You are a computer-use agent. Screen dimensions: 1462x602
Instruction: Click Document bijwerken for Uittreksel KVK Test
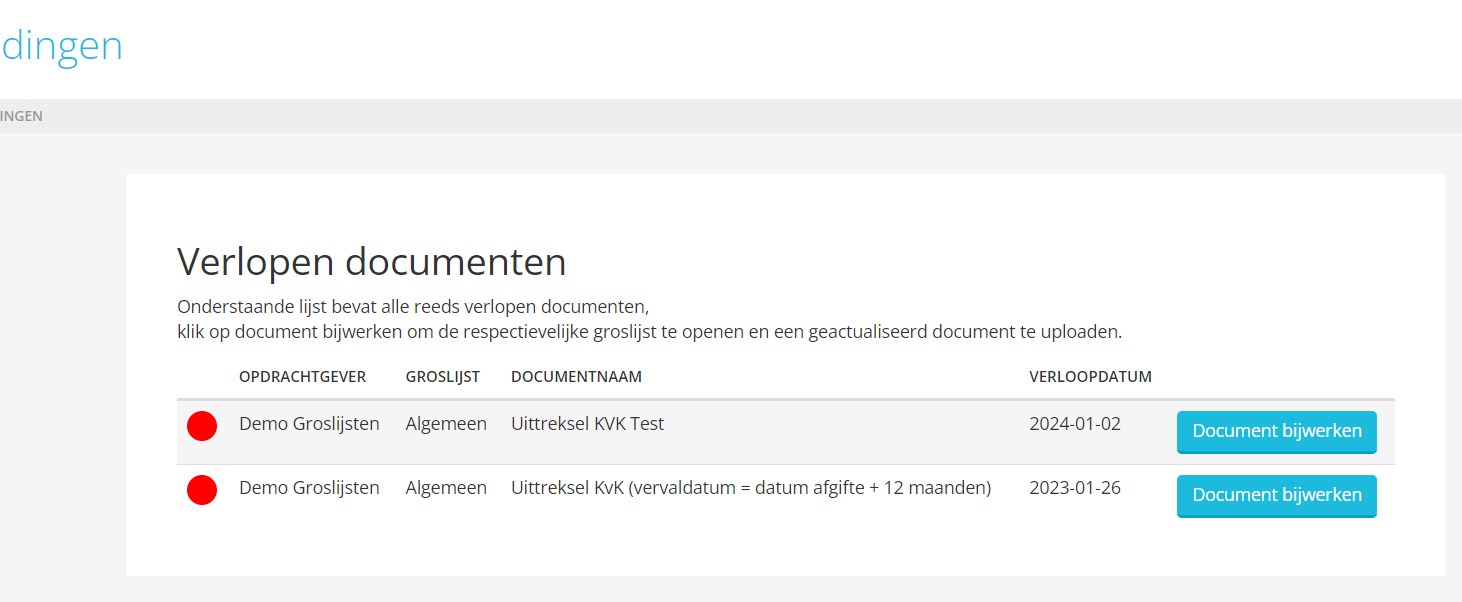(x=1277, y=432)
